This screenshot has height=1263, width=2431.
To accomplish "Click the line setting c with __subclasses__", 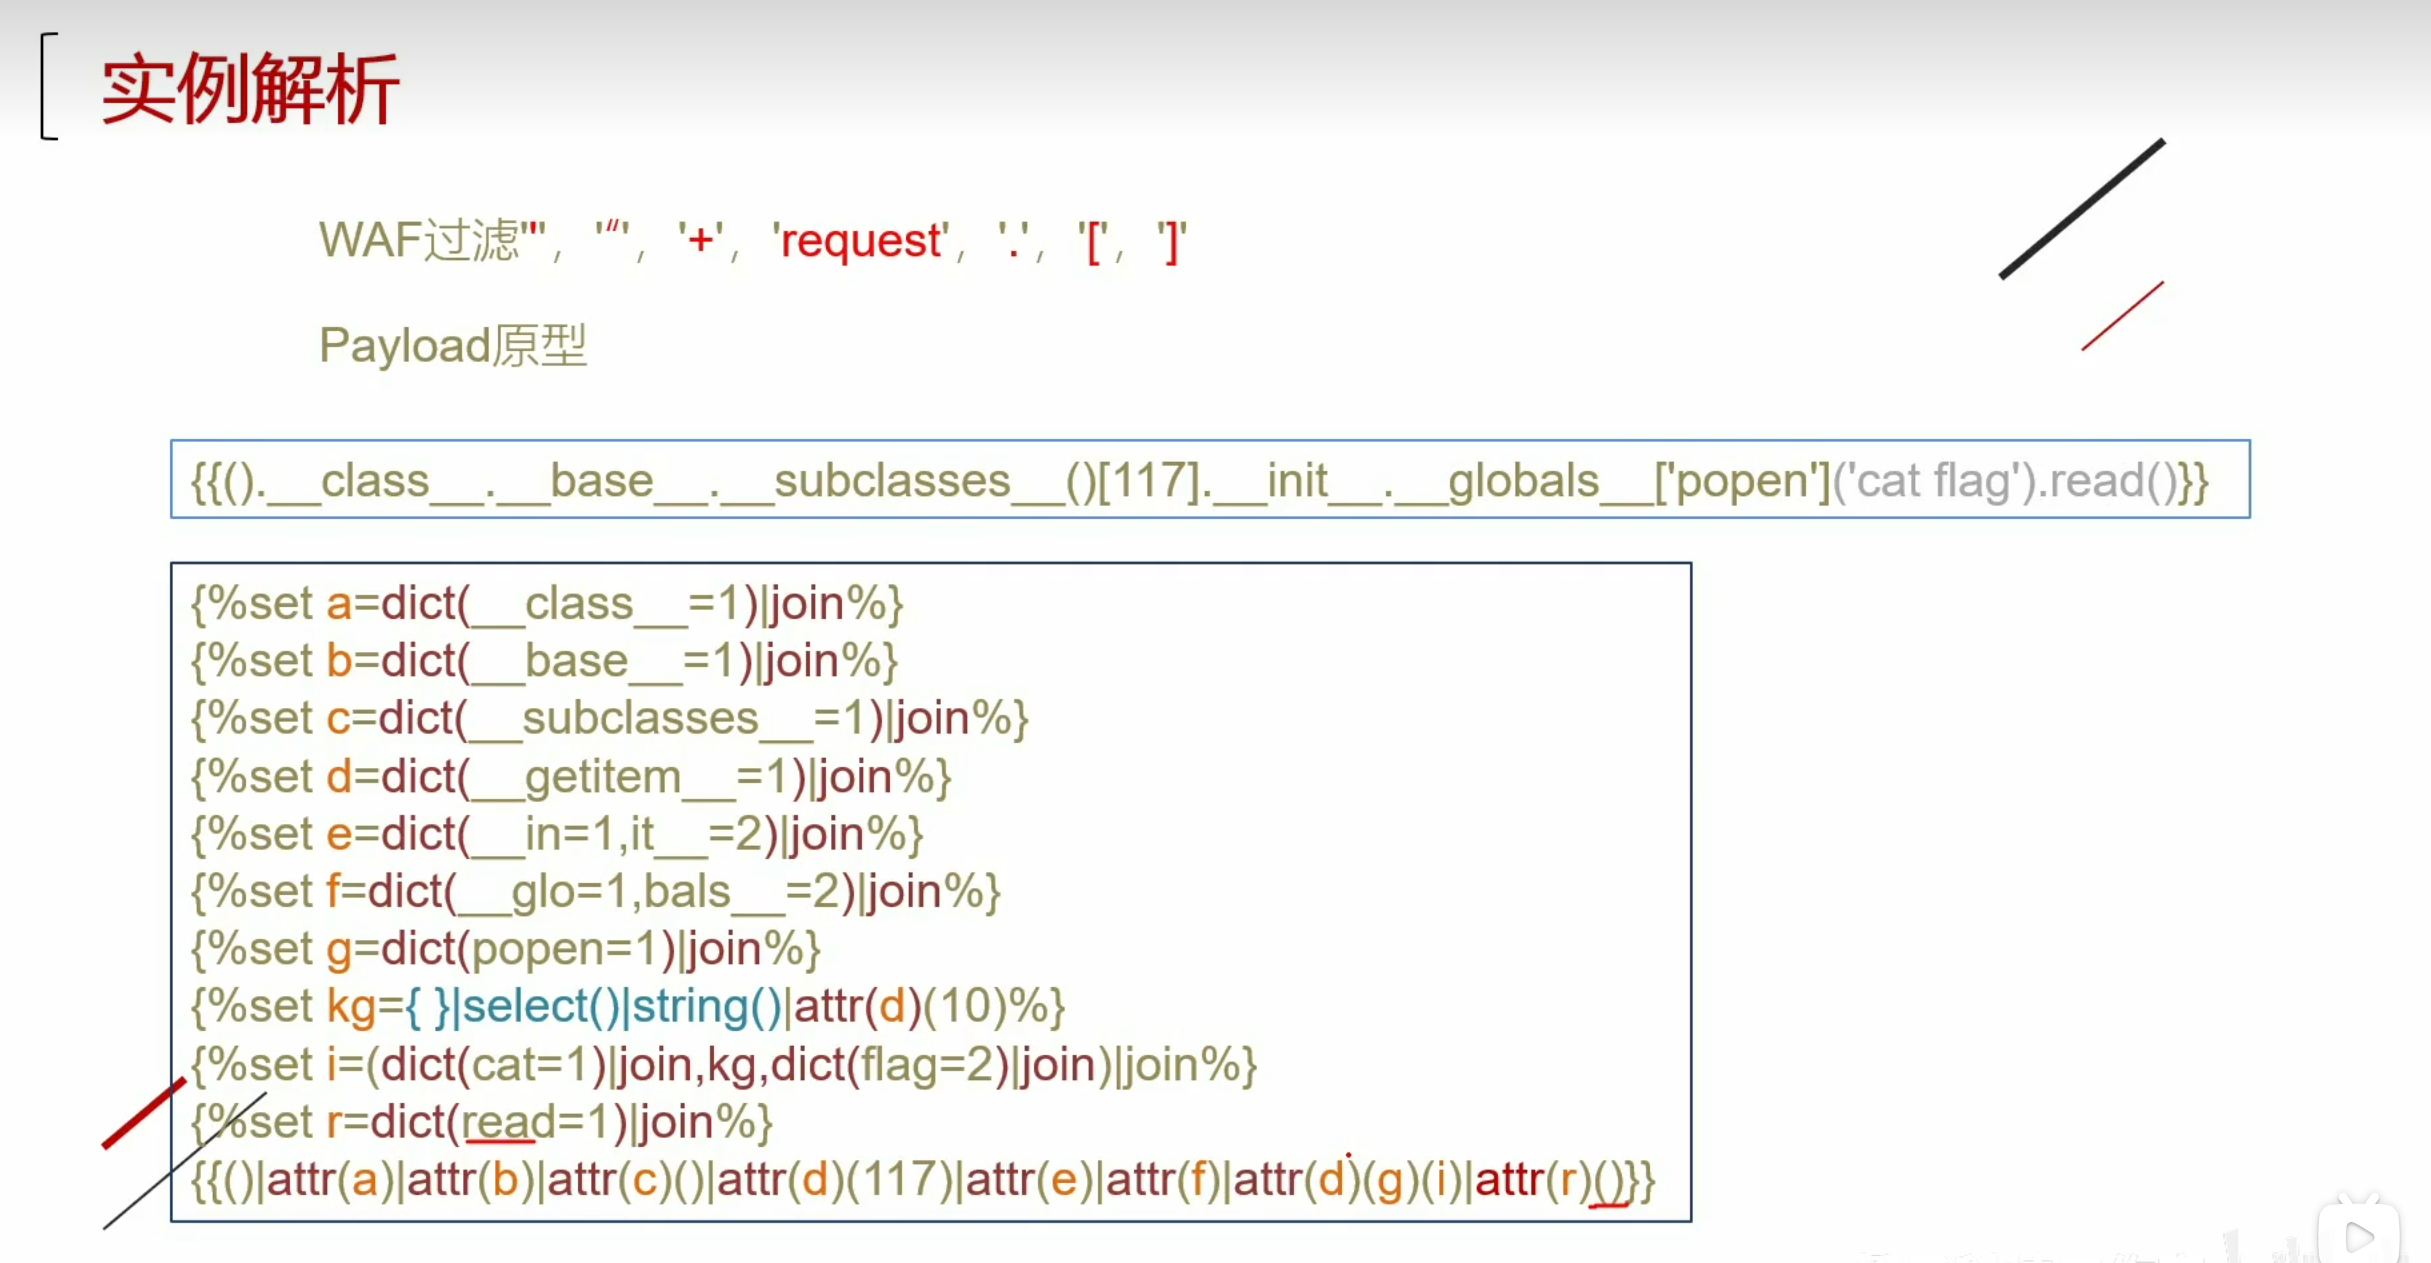I will tap(609, 719).
